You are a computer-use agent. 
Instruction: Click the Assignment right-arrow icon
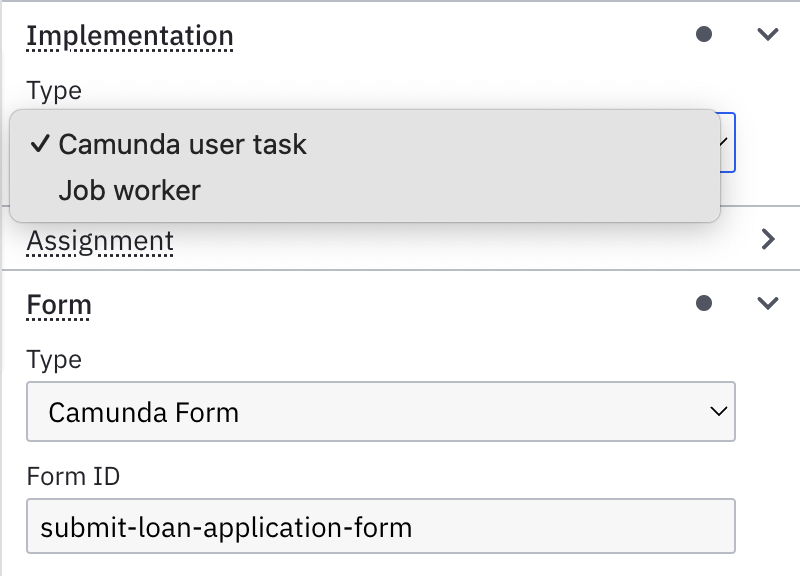point(767,240)
